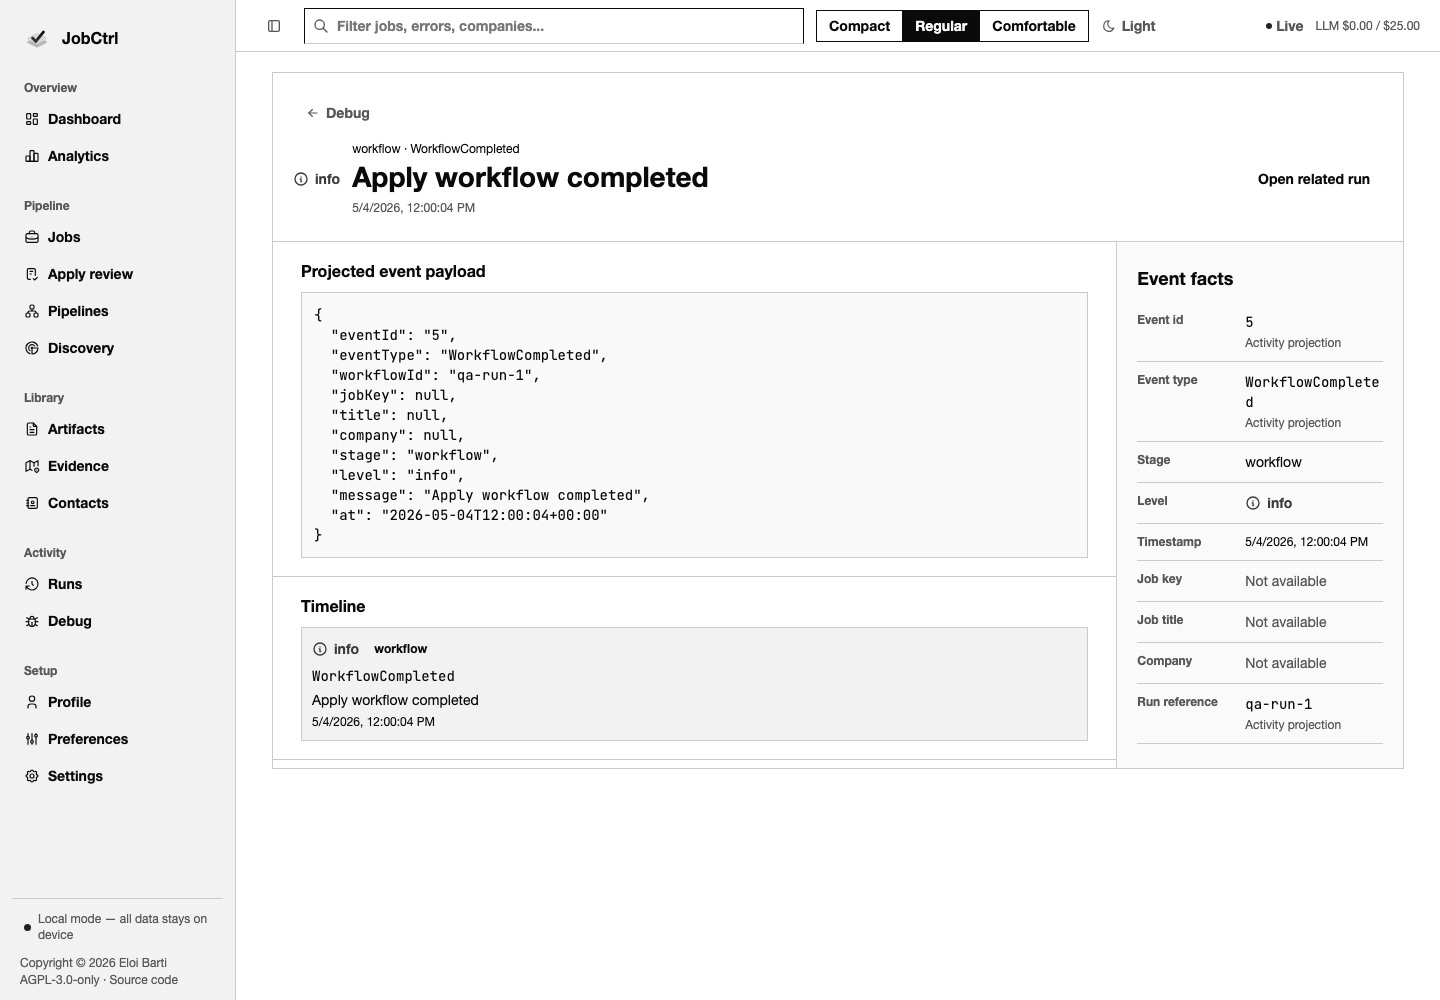Click the qa-run-1 run reference value
Screen dimensions: 1440x1000
[x=1278, y=704]
